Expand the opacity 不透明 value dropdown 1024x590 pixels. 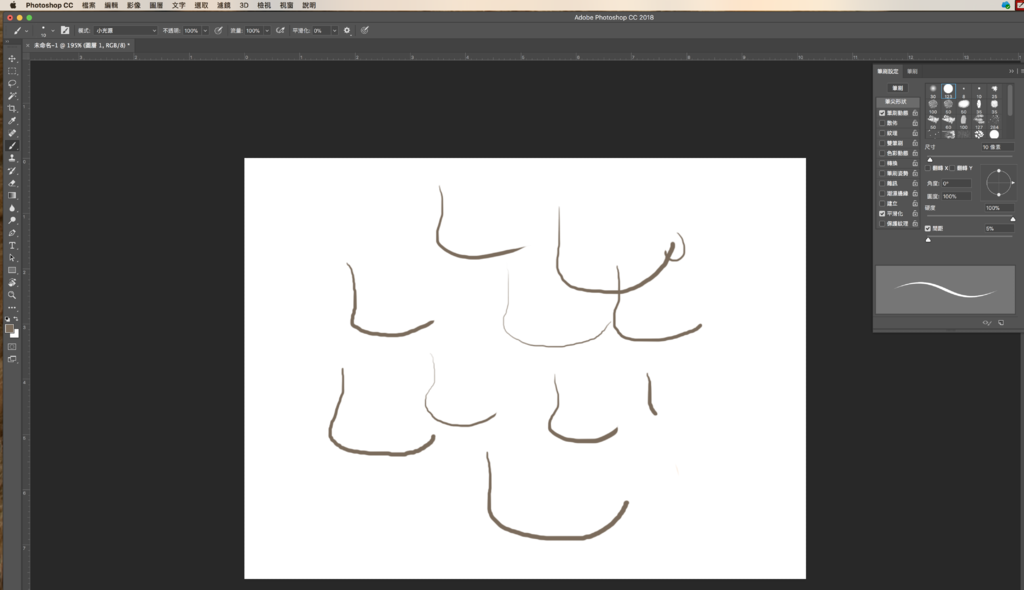tap(205, 31)
